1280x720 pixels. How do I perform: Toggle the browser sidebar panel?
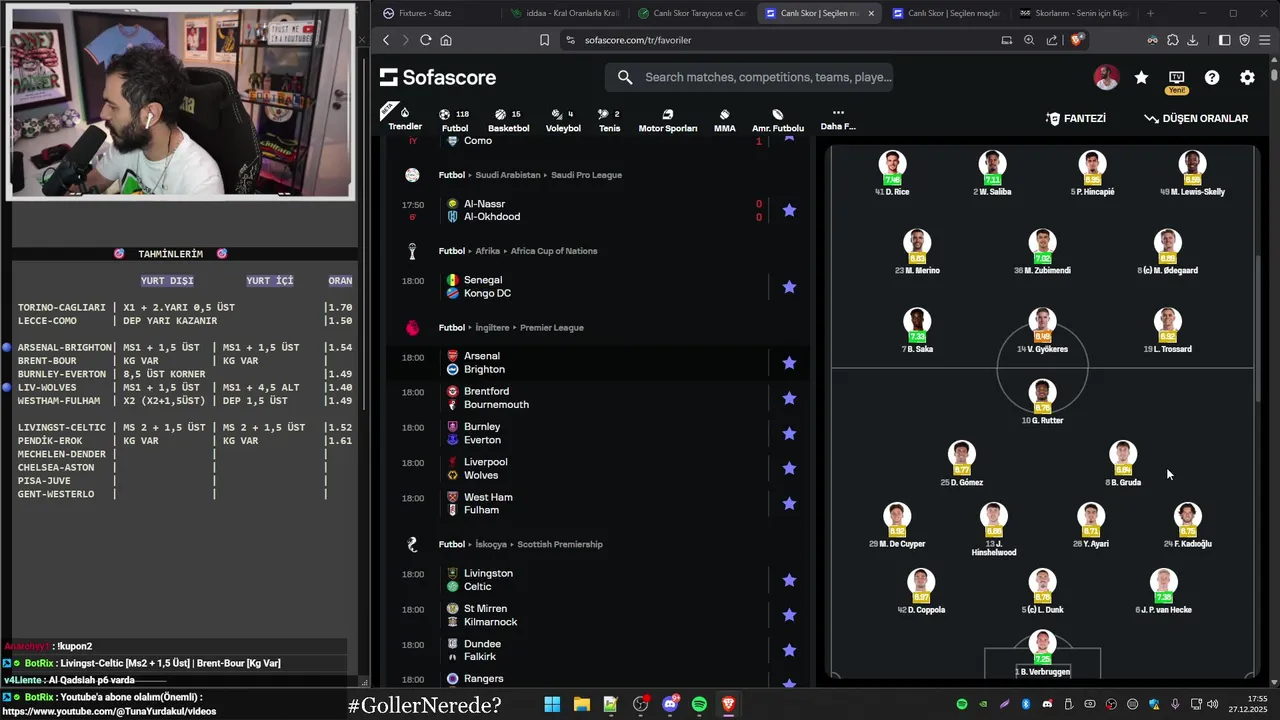pos(1224,40)
